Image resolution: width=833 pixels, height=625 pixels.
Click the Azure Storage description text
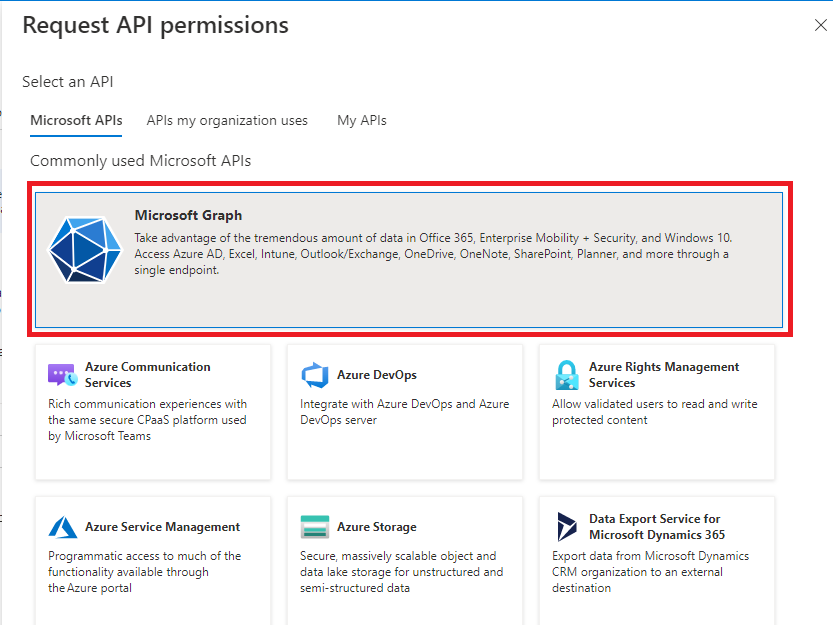(400, 572)
